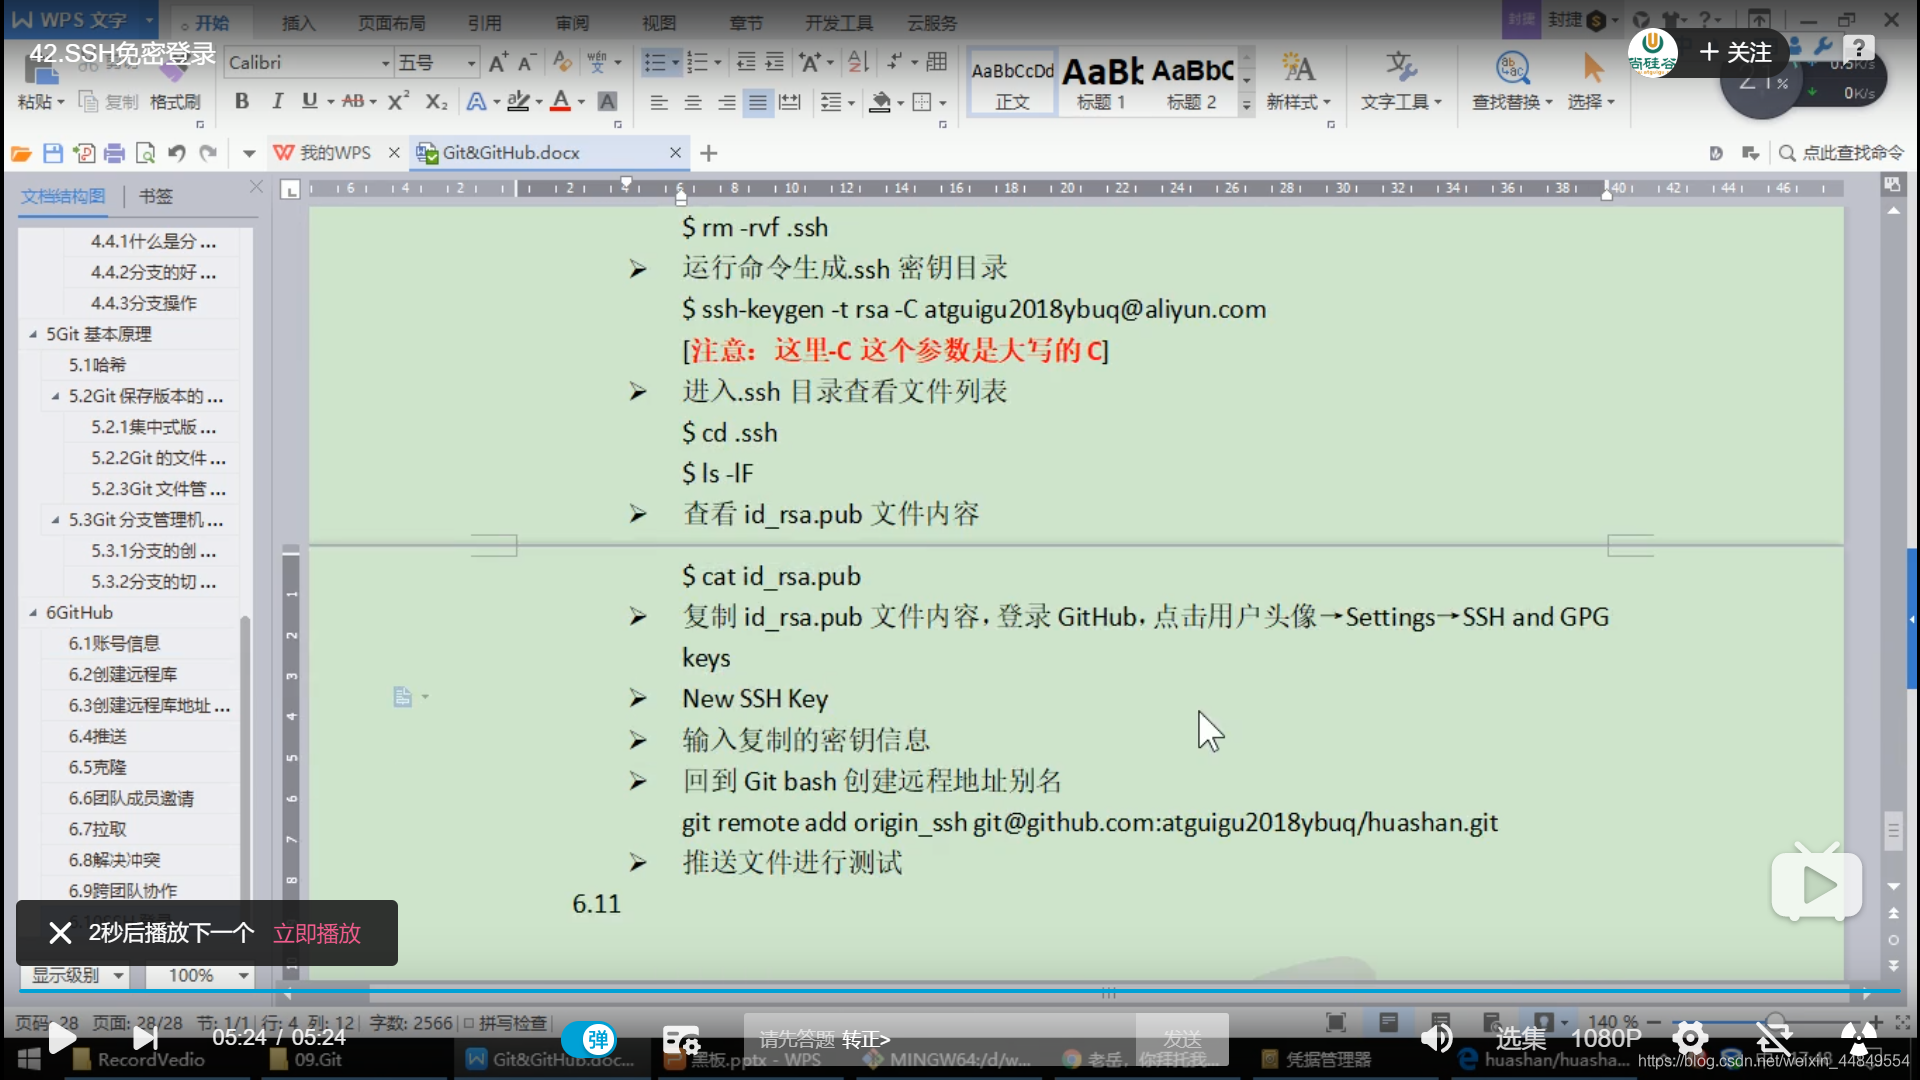The image size is (1920, 1080).
Task: Close the next-video countdown popup
Action: point(60,933)
